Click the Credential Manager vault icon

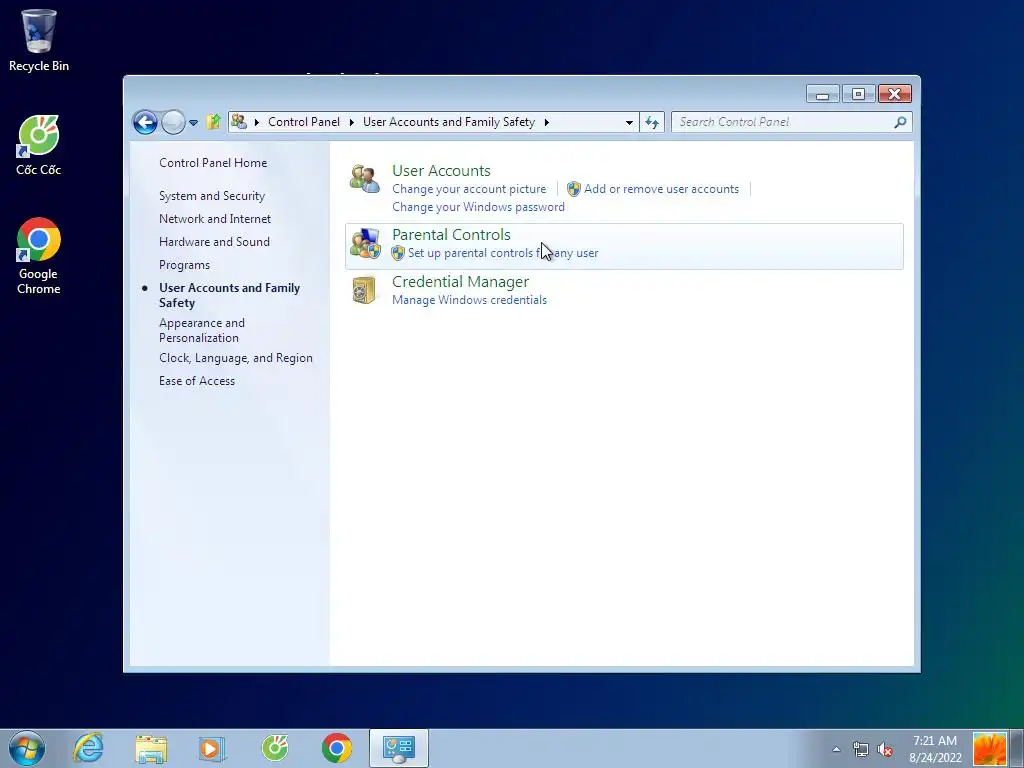coord(364,290)
